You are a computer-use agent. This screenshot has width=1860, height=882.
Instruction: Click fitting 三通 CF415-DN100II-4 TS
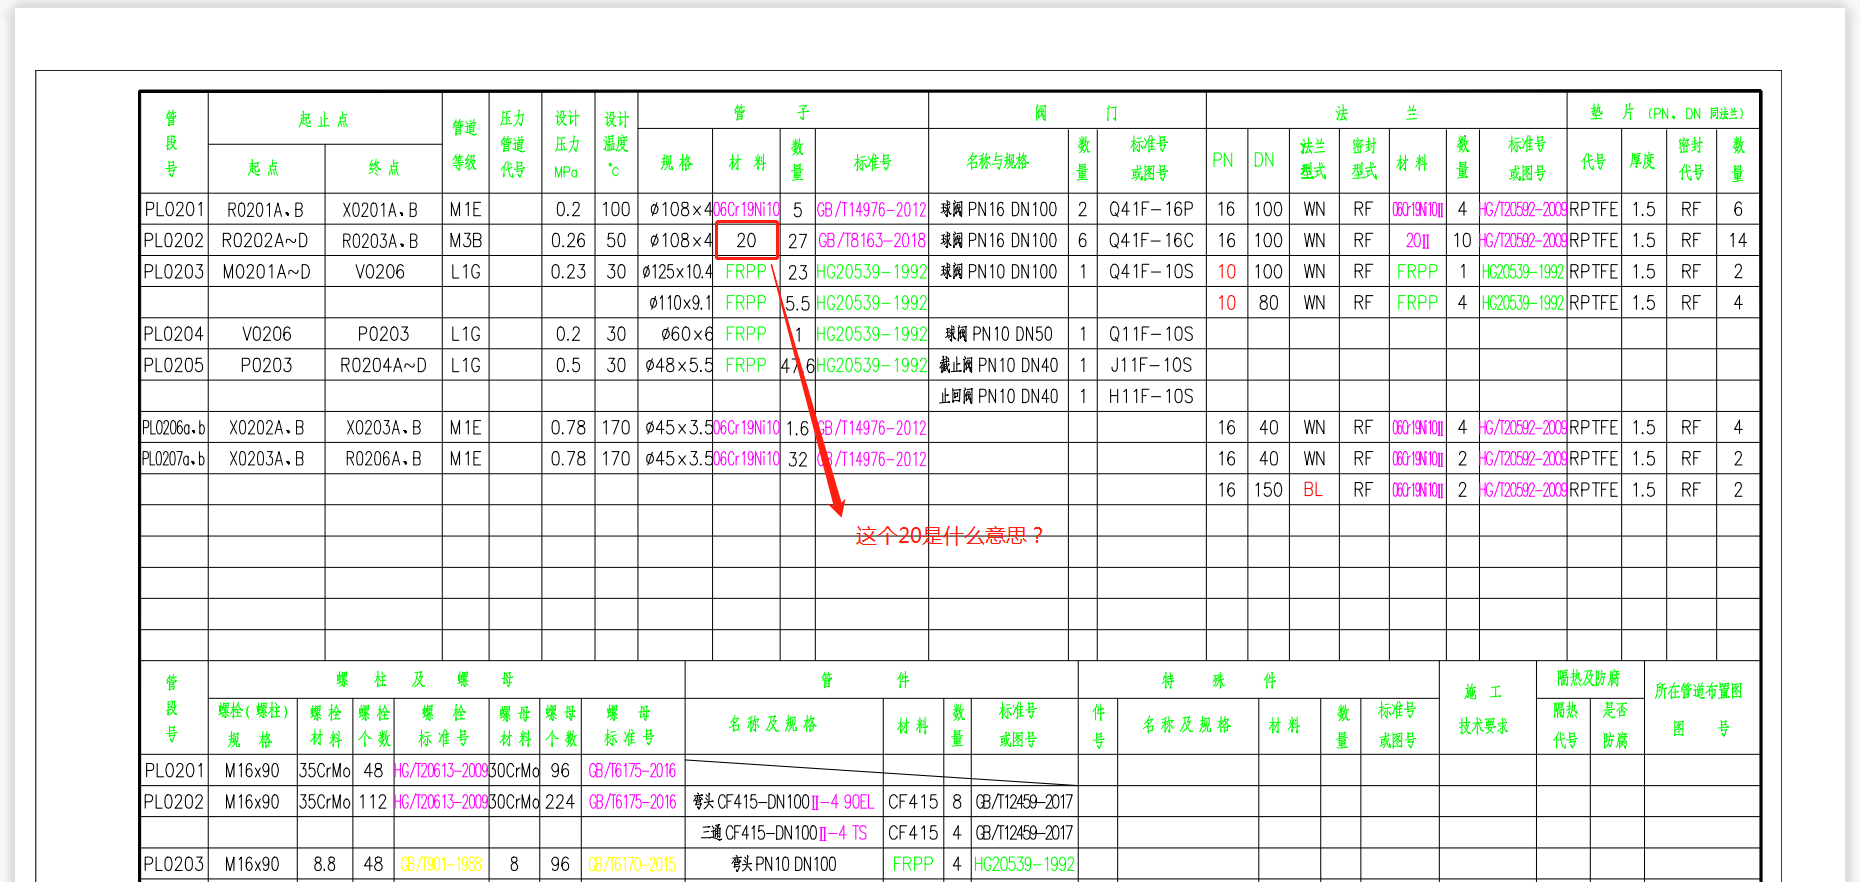point(784,833)
